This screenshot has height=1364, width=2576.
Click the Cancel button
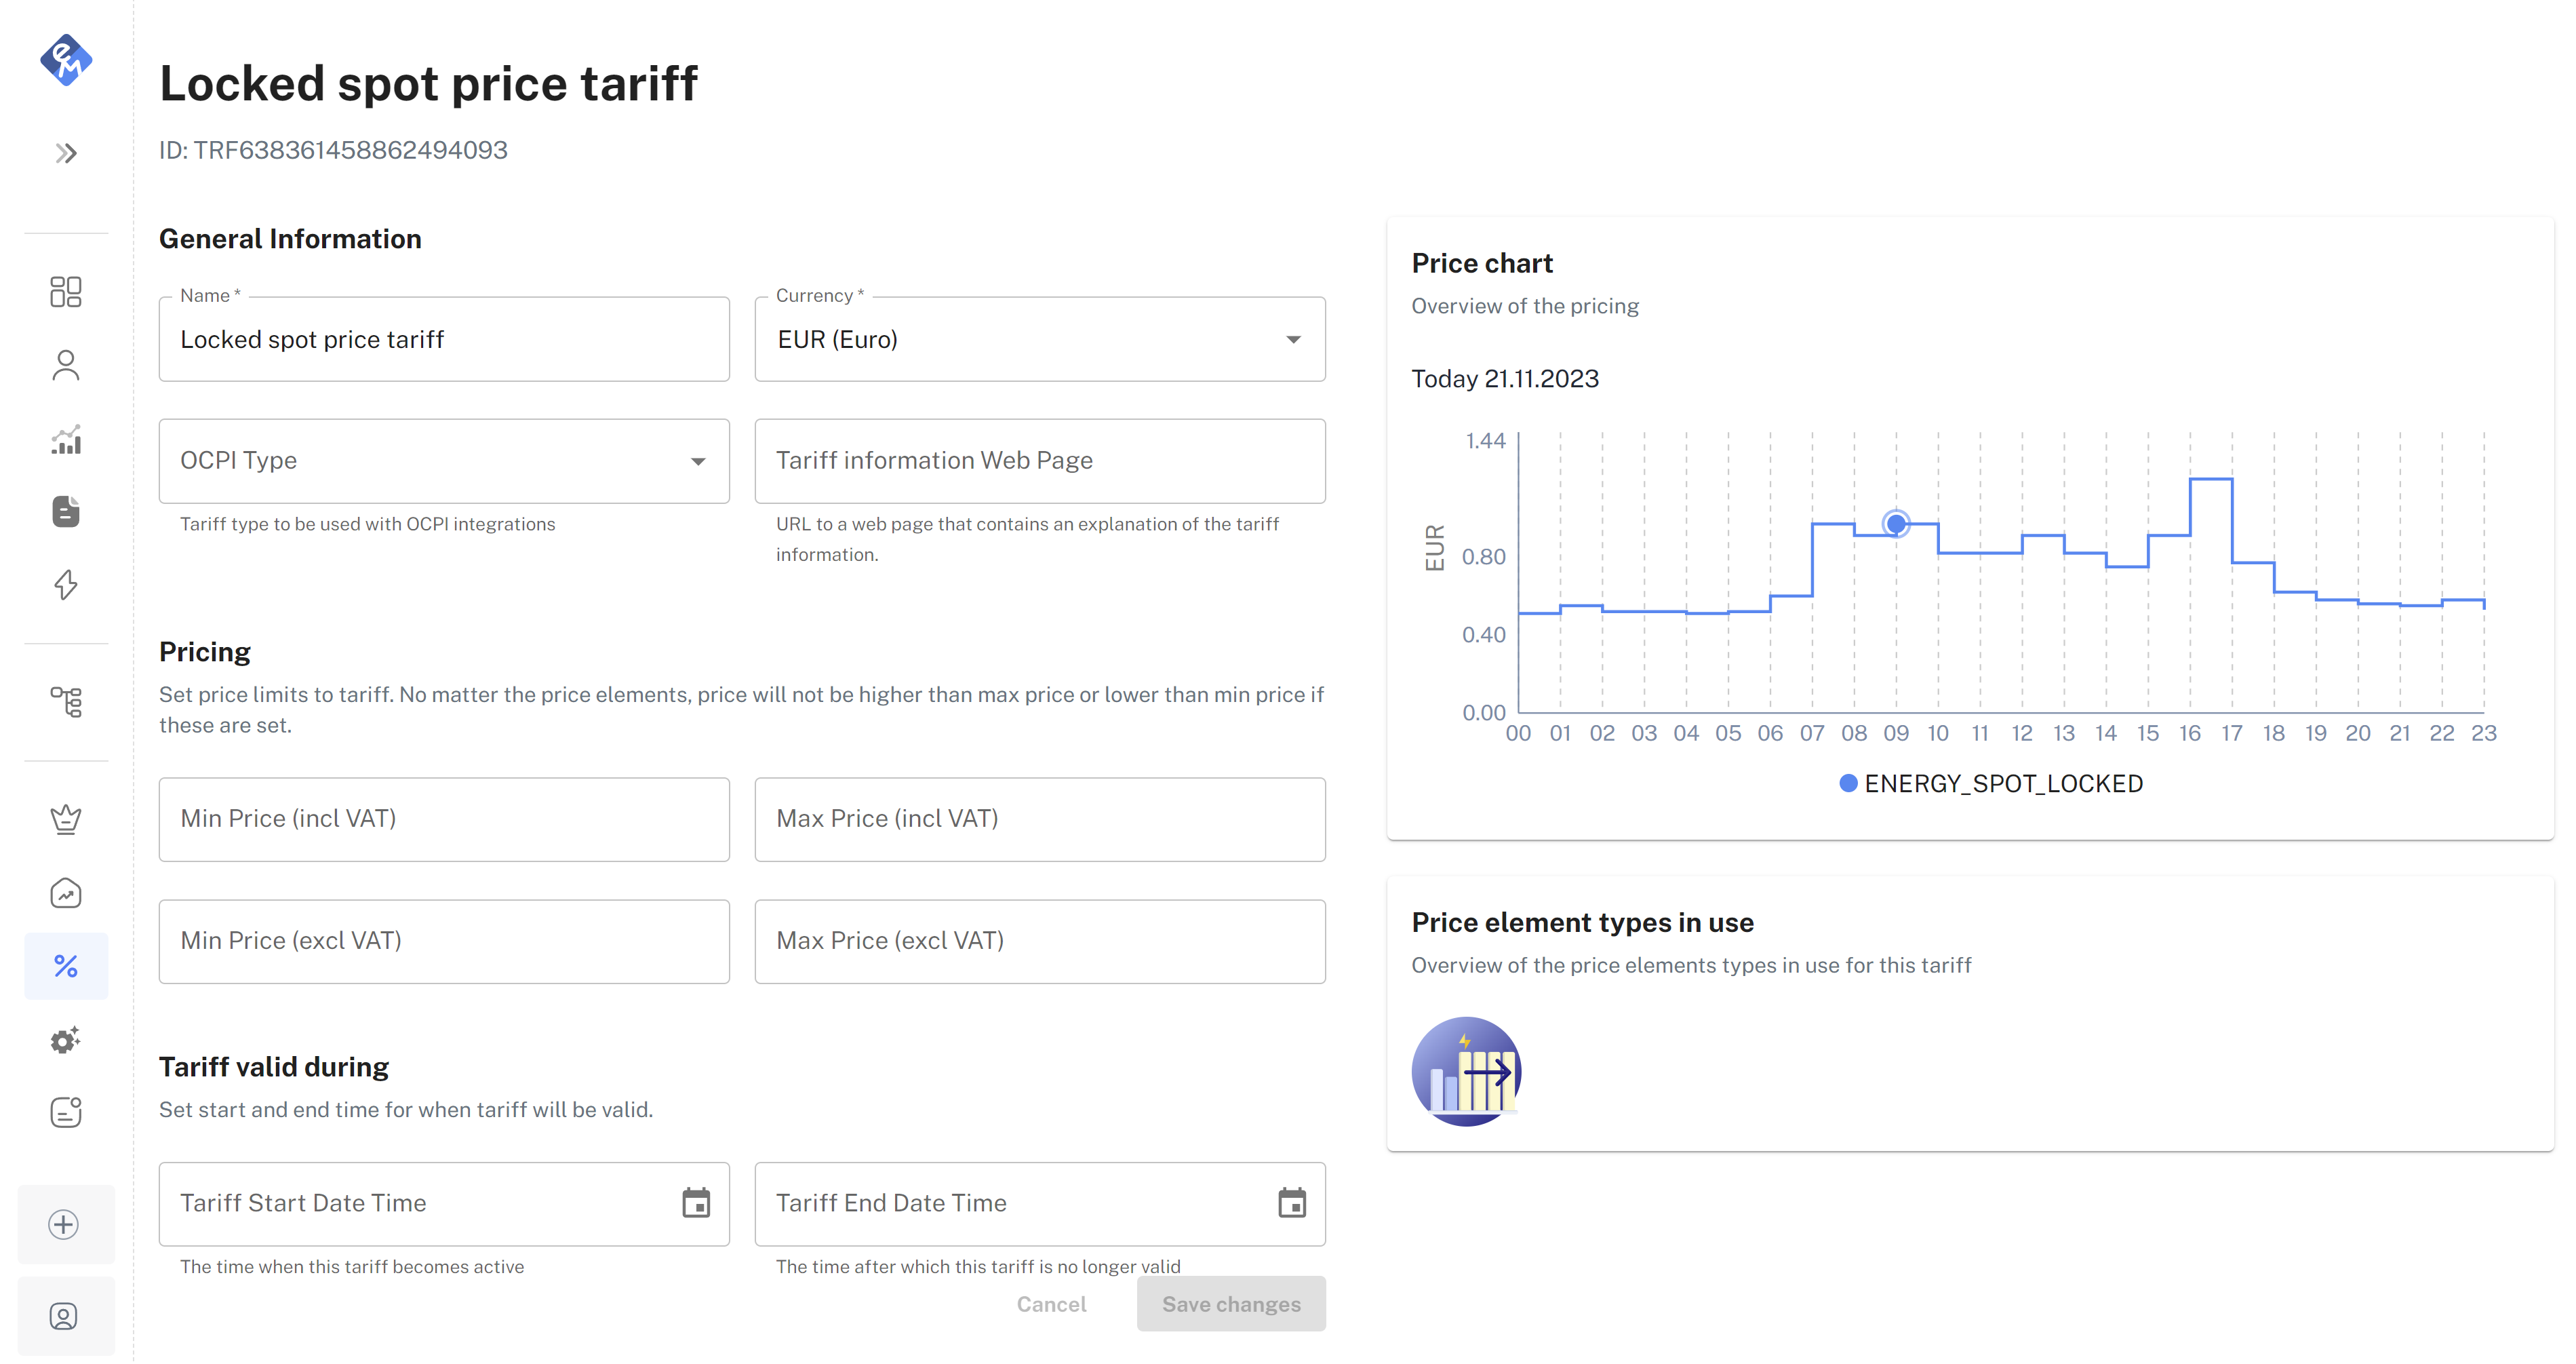click(1051, 1303)
